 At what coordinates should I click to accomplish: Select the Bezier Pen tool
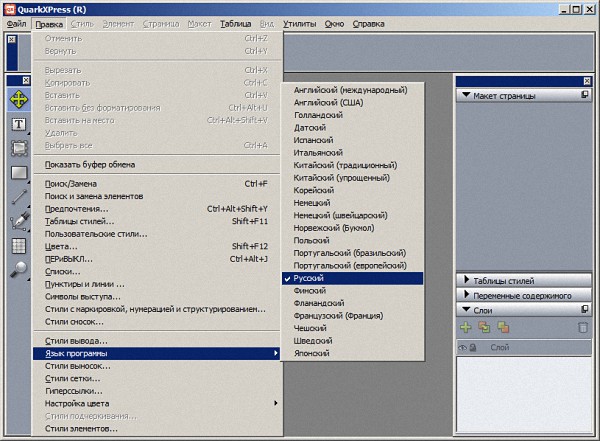[x=18, y=220]
